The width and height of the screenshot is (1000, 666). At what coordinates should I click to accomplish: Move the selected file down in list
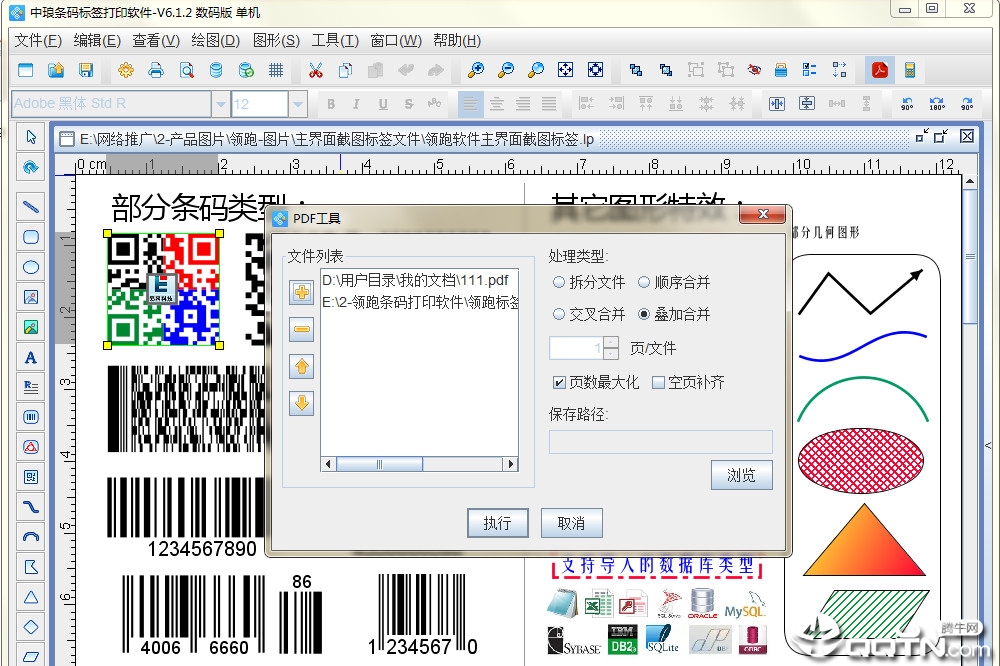click(302, 403)
